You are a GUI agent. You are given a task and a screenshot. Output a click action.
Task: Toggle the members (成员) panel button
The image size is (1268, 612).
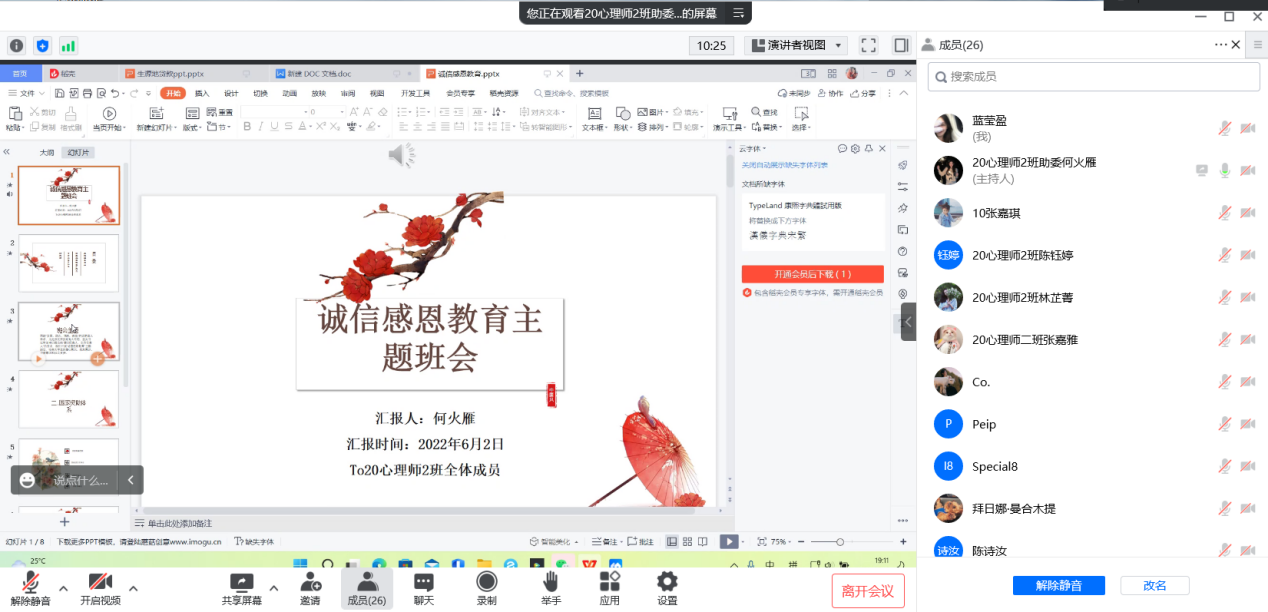pyautogui.click(x=366, y=588)
